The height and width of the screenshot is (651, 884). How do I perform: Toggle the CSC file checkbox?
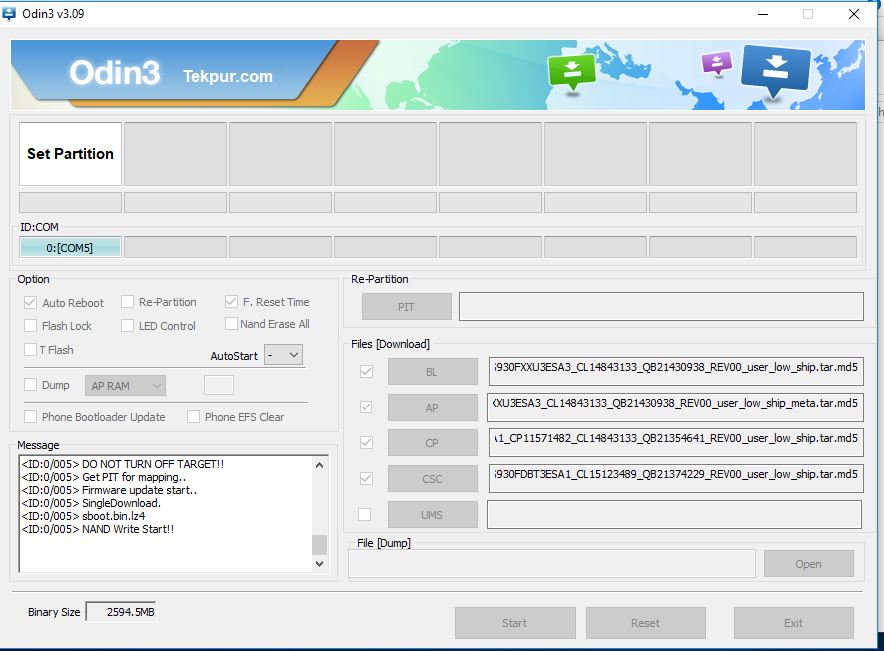click(366, 479)
